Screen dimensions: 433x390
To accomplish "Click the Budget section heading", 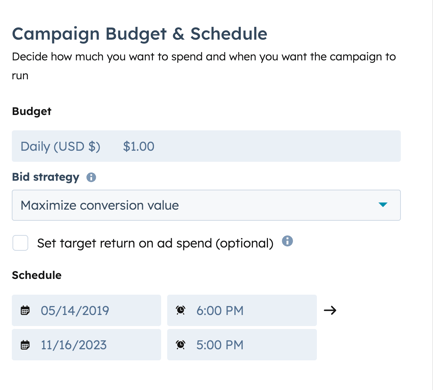I will (32, 111).
